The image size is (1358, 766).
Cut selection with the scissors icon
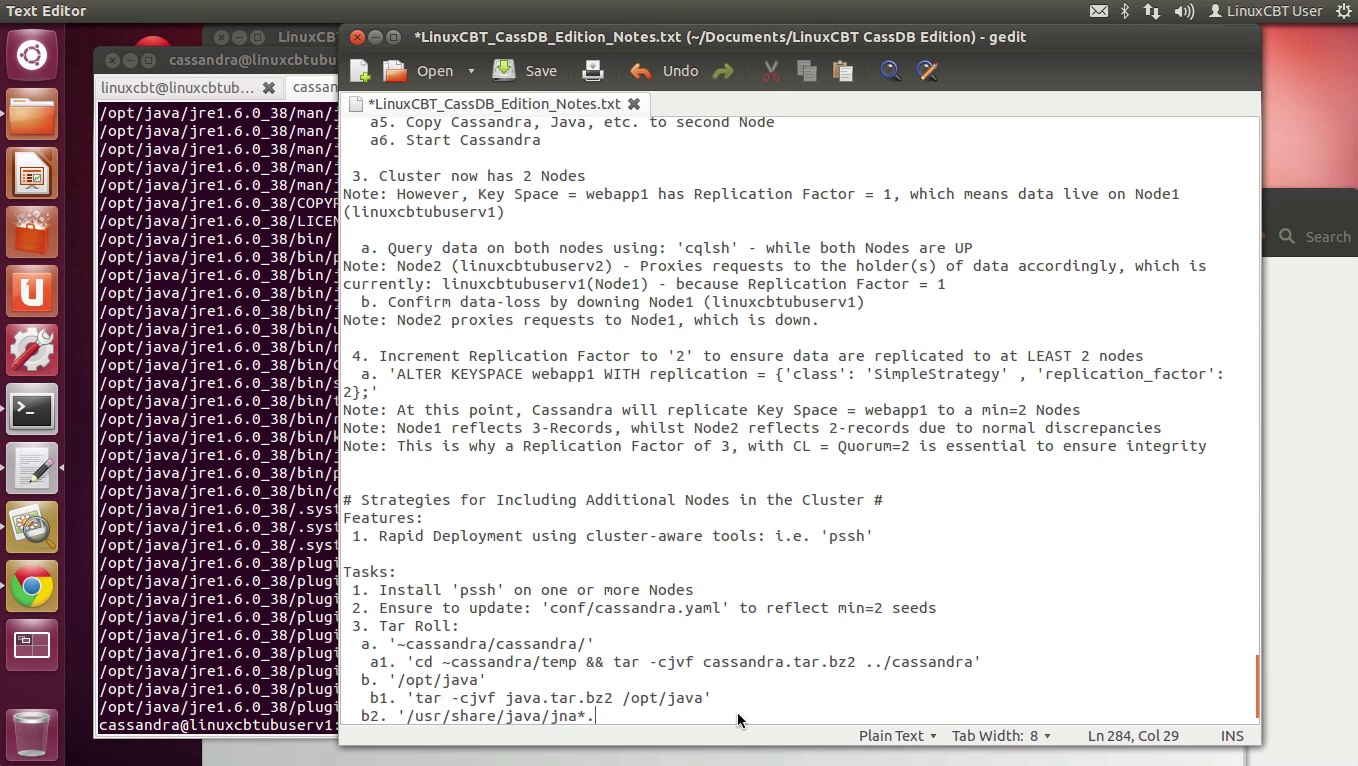pos(771,71)
